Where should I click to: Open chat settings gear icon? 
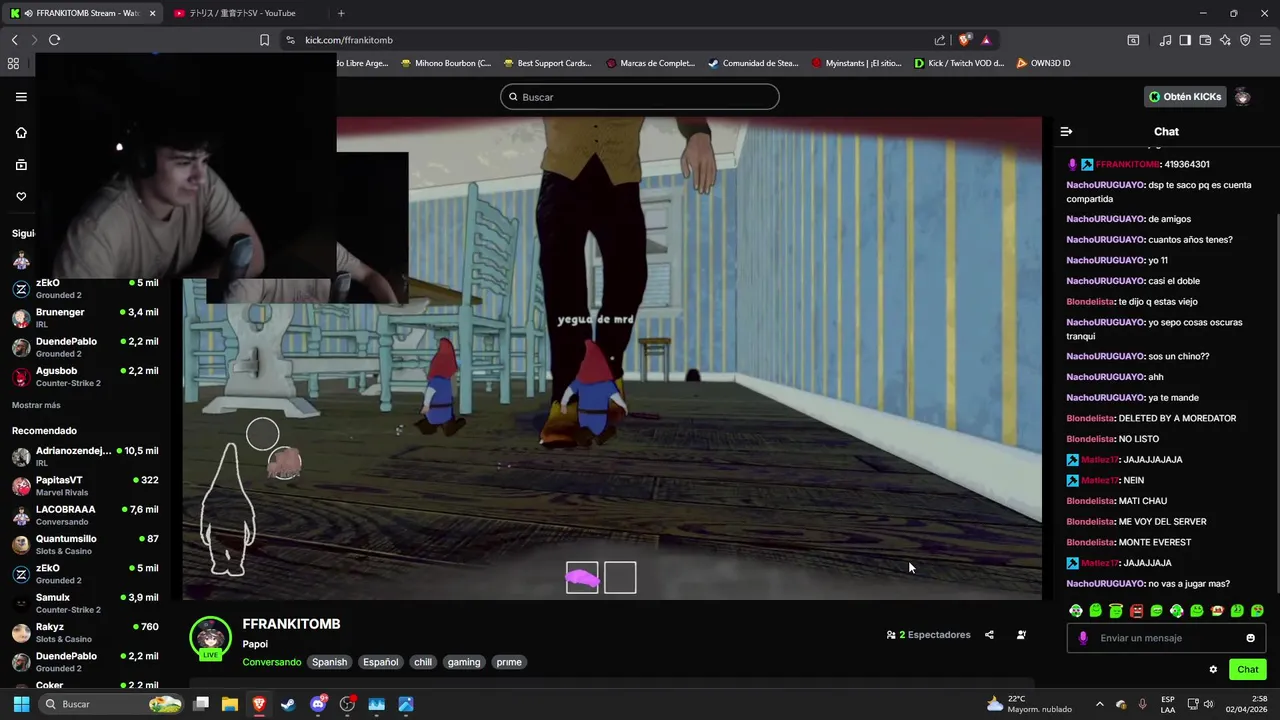click(x=1213, y=670)
